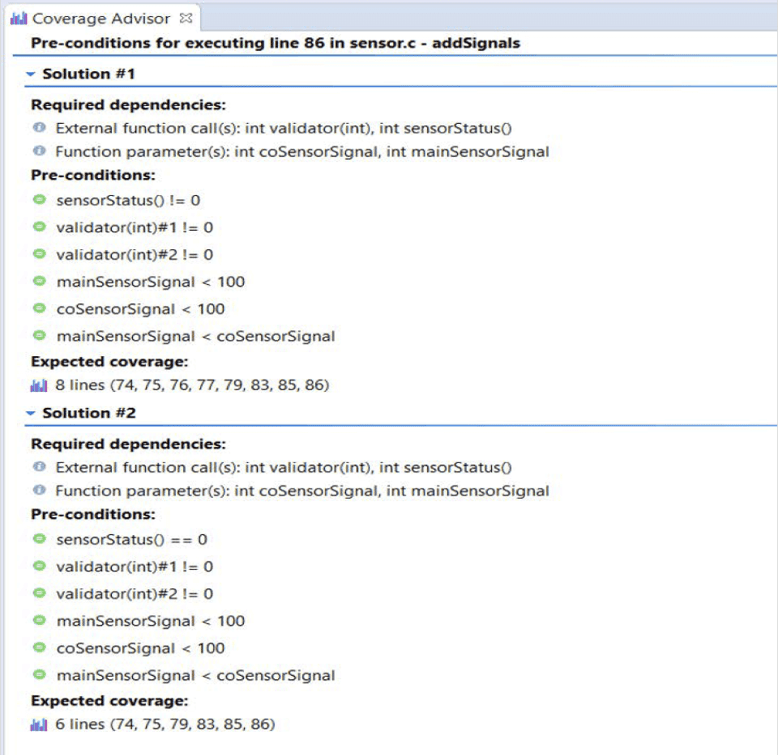Select Solution #2 'mainSensorSignal < coSensorSignal' row

195,676
